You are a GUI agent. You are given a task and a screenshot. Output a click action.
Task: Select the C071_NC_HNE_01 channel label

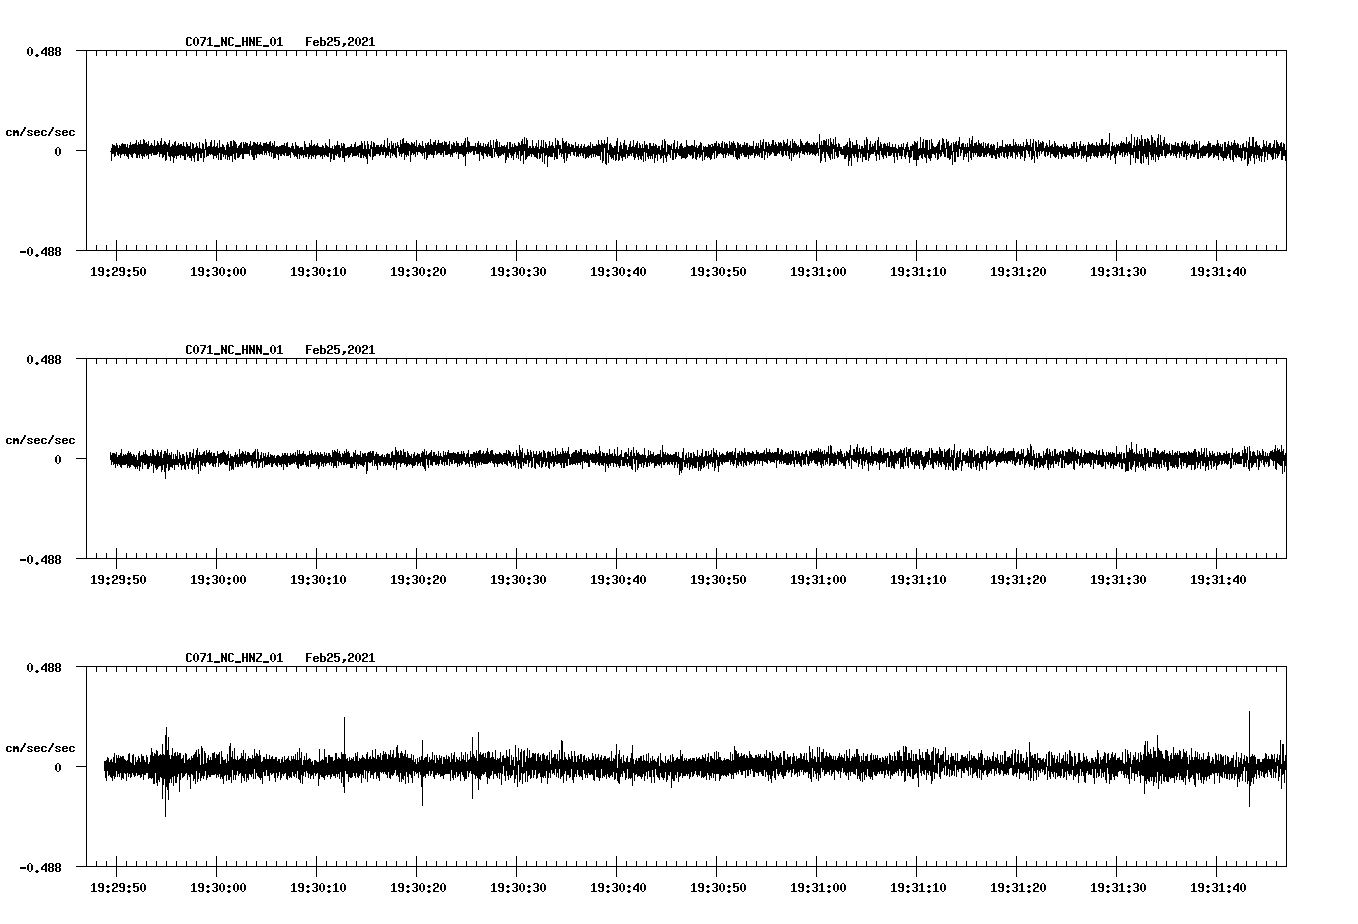click(x=233, y=42)
